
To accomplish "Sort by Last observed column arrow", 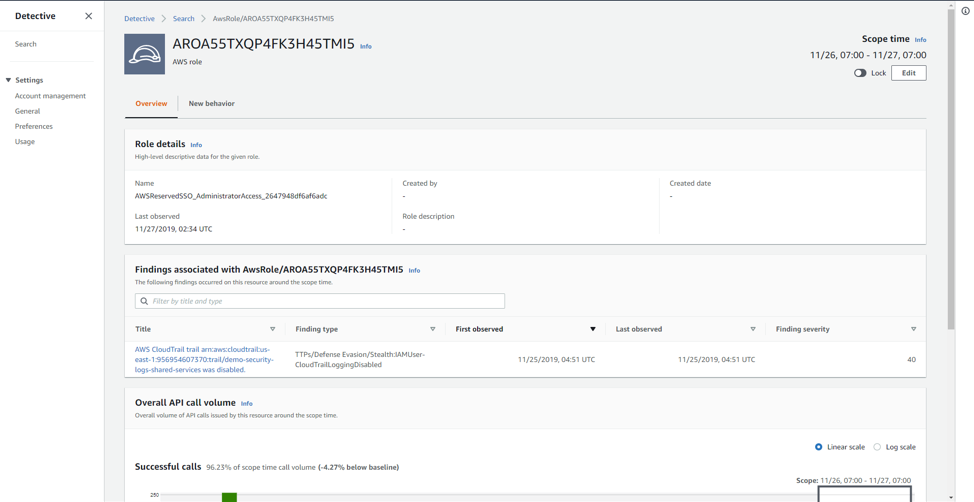I will pos(753,329).
